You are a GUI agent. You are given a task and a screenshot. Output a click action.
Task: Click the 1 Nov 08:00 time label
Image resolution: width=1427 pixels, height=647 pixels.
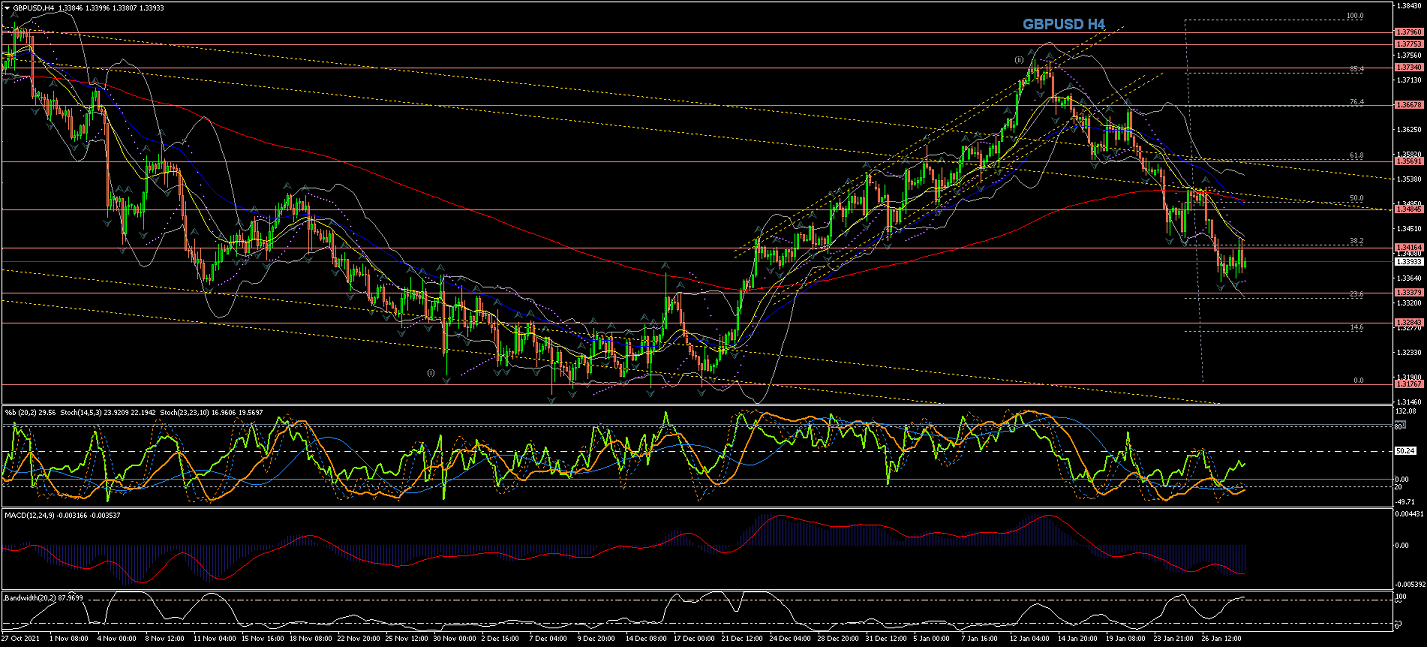click(x=67, y=637)
